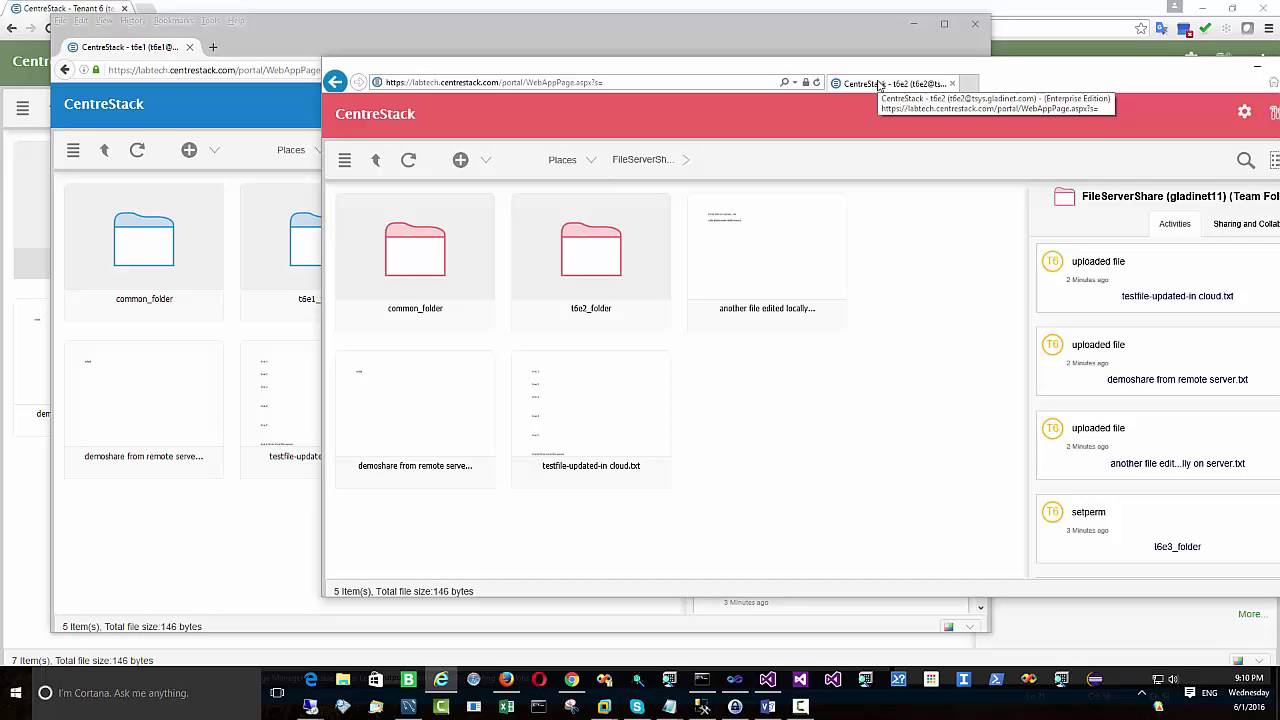Viewport: 1280px width, 720px height.
Task: Click 'testfile-updated-in cloud.txt' in the activity list
Action: (1177, 296)
